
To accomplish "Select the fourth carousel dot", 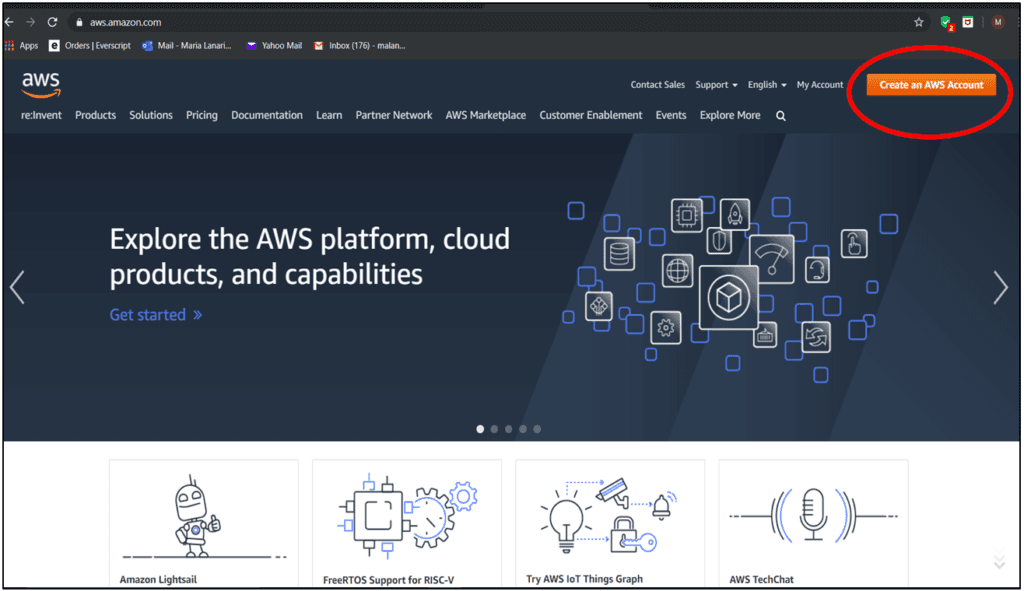I will (x=523, y=429).
